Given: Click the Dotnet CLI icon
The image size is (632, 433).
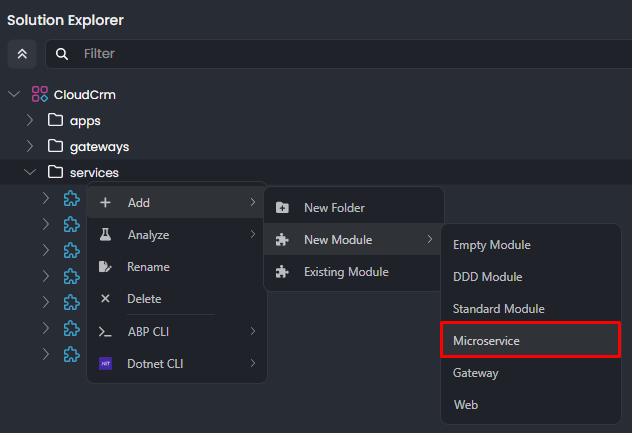Looking at the screenshot, I should point(105,363).
